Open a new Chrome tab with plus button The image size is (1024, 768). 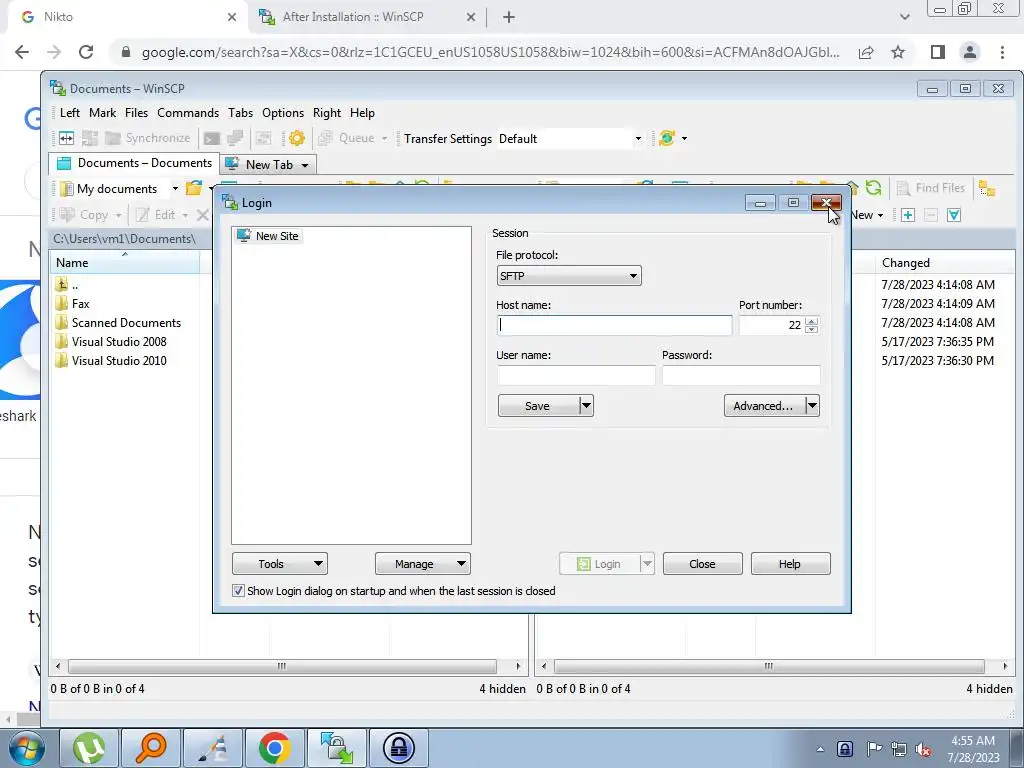point(509,17)
